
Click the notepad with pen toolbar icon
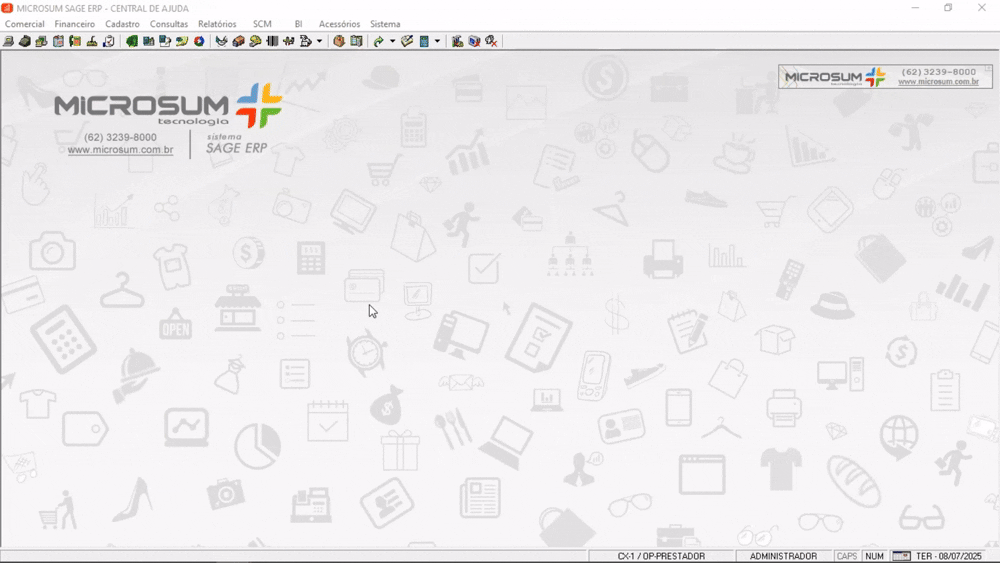[x=407, y=41]
